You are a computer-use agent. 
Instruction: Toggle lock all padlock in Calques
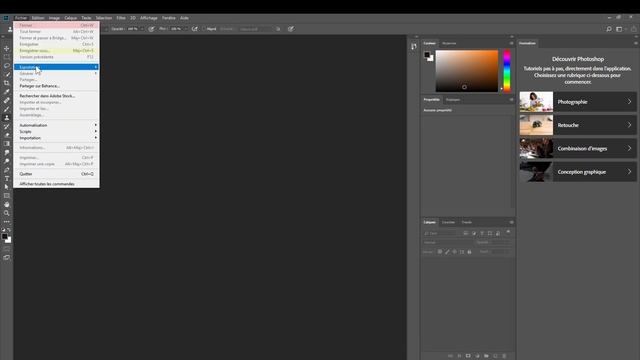(469, 252)
